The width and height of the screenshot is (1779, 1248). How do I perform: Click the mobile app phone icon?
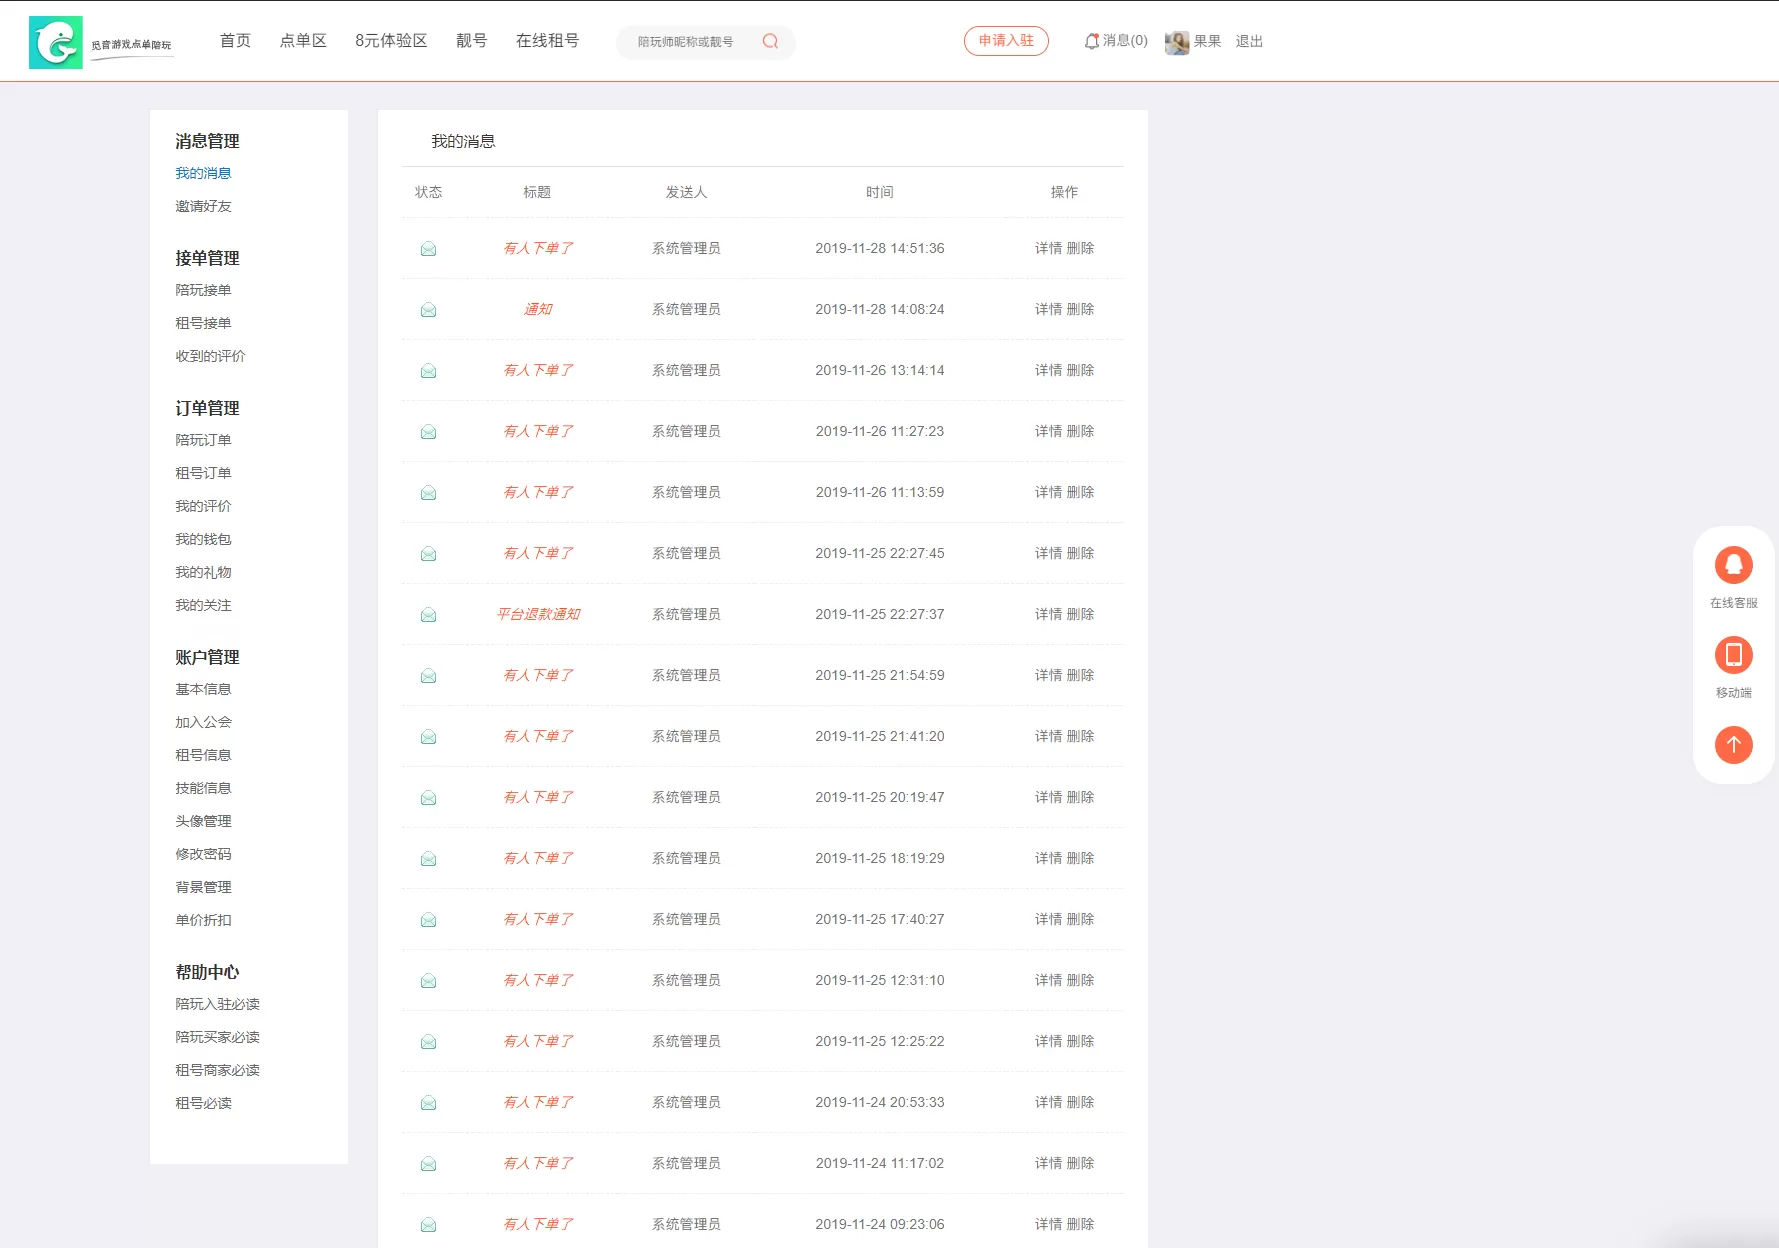(1733, 655)
